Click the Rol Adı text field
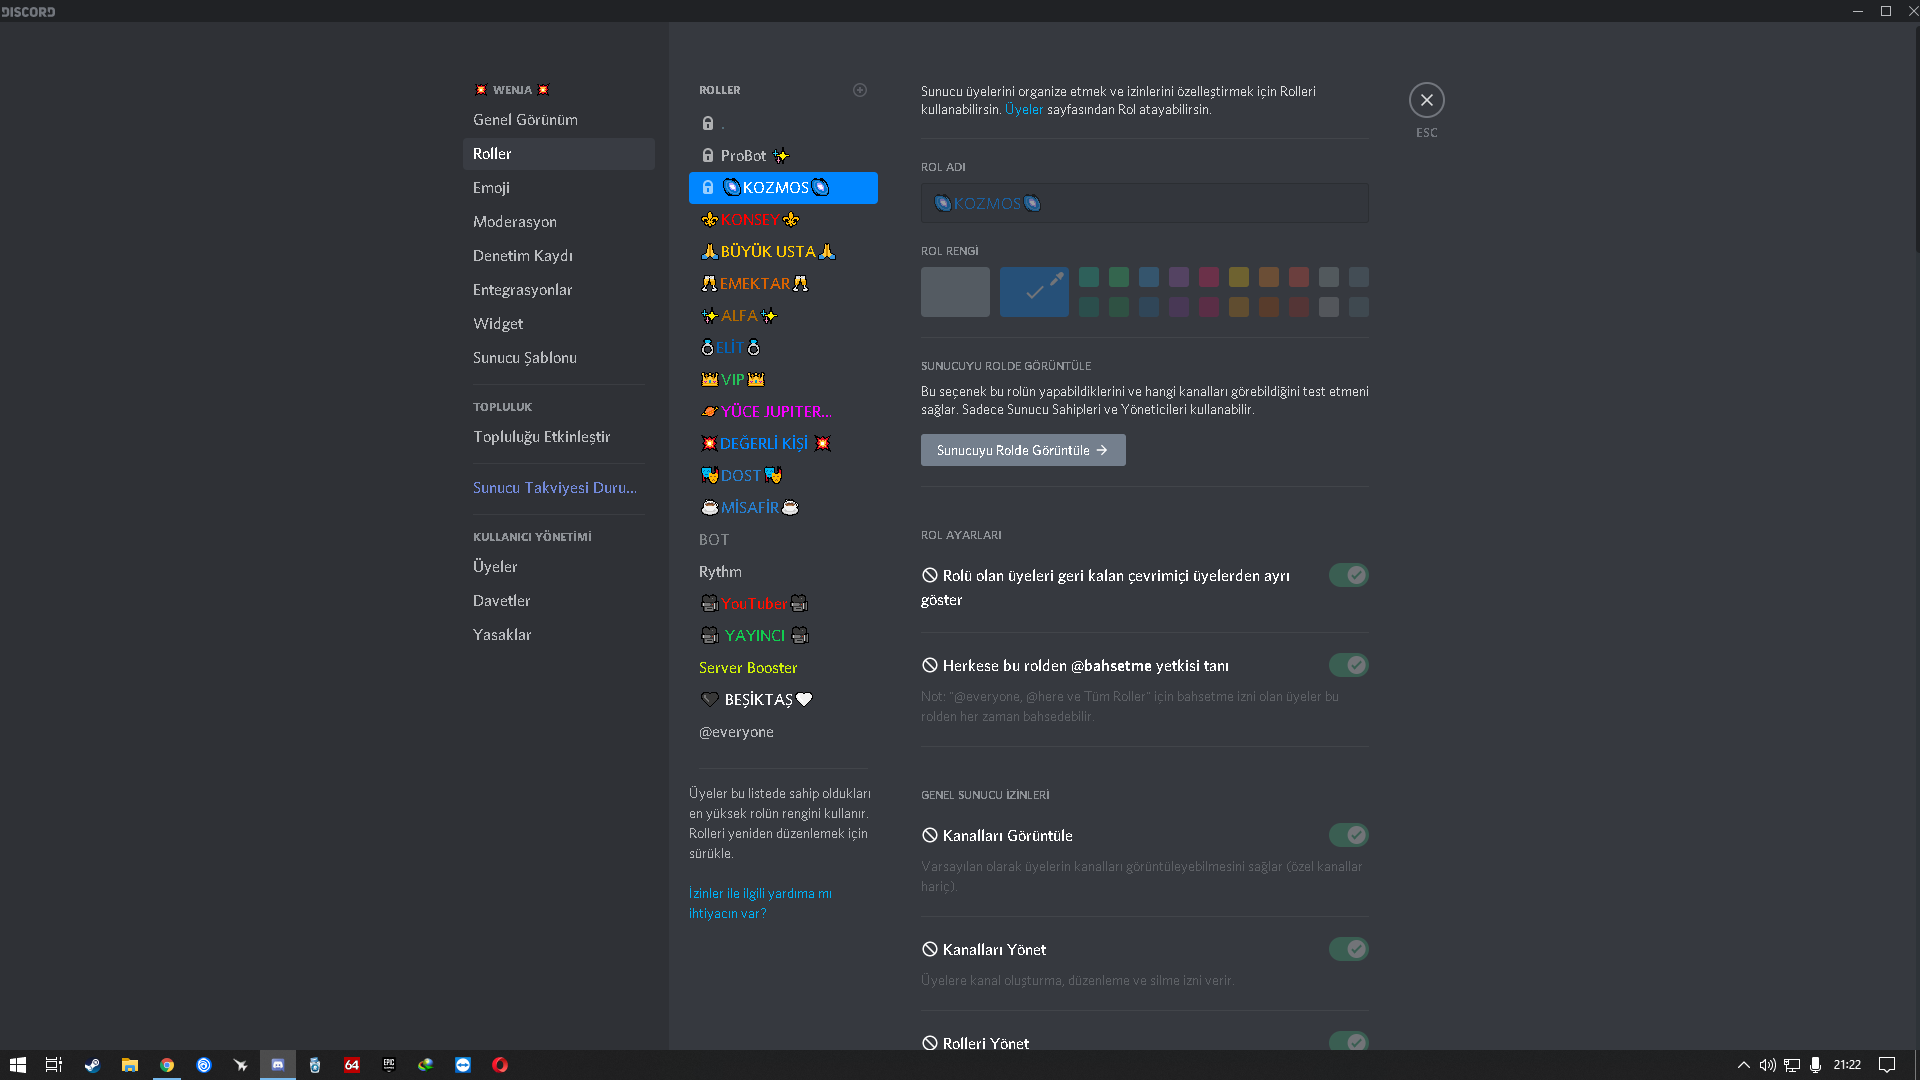 [x=1144, y=203]
